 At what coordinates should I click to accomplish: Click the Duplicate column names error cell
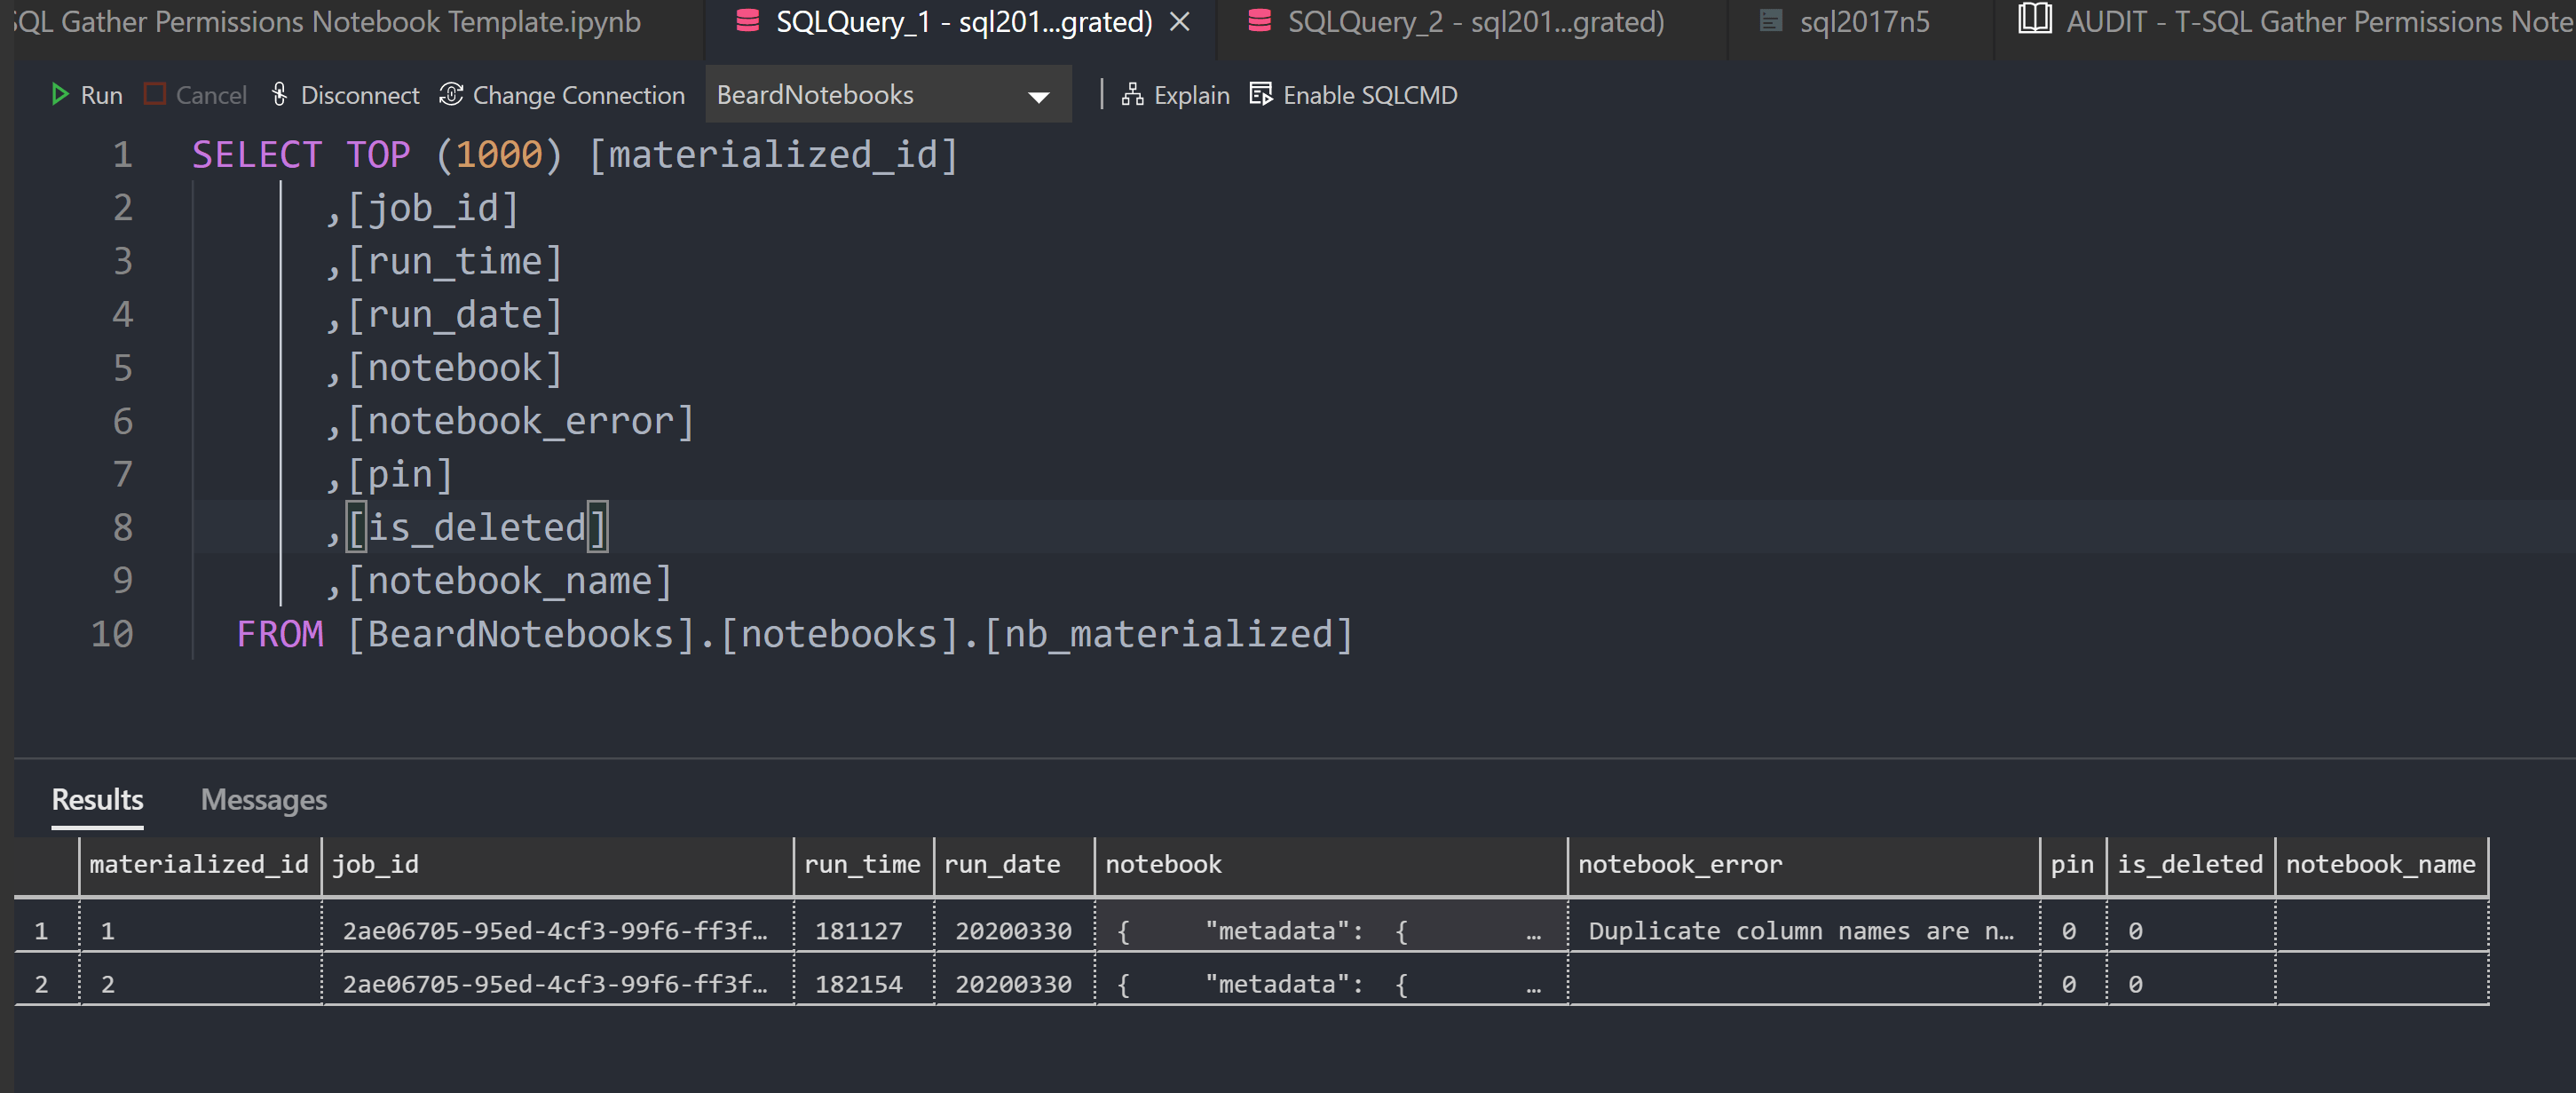[x=1800, y=931]
